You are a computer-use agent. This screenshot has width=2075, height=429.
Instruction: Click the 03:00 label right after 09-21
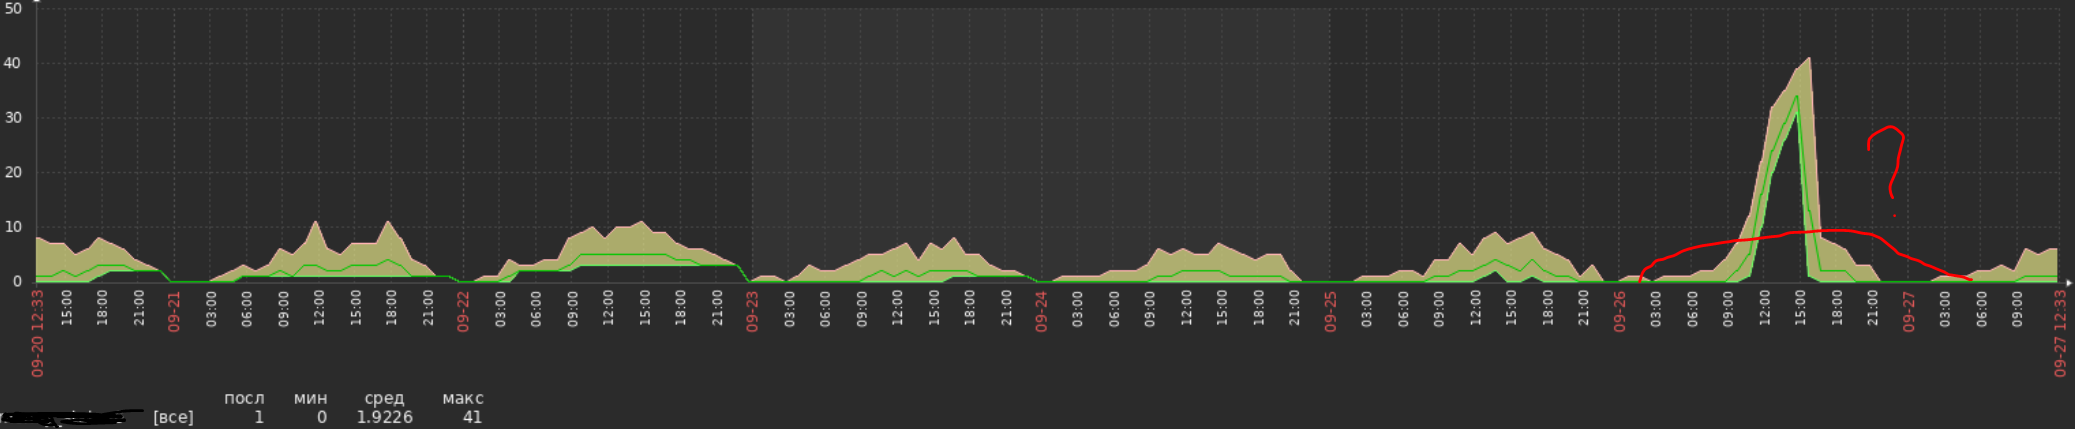point(211,309)
